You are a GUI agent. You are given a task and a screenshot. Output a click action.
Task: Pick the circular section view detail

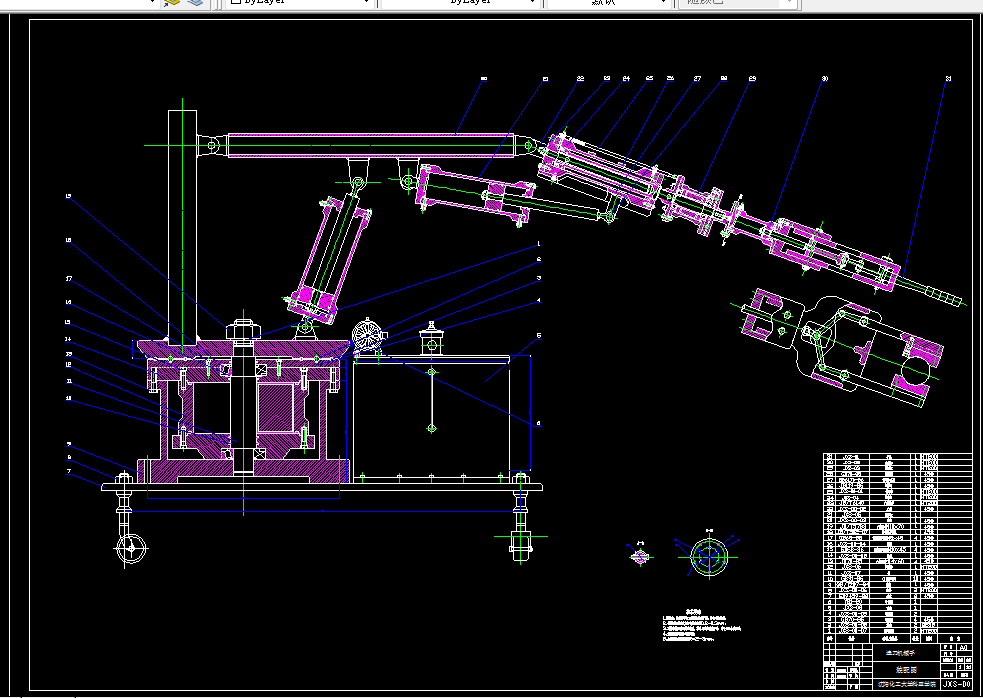709,556
